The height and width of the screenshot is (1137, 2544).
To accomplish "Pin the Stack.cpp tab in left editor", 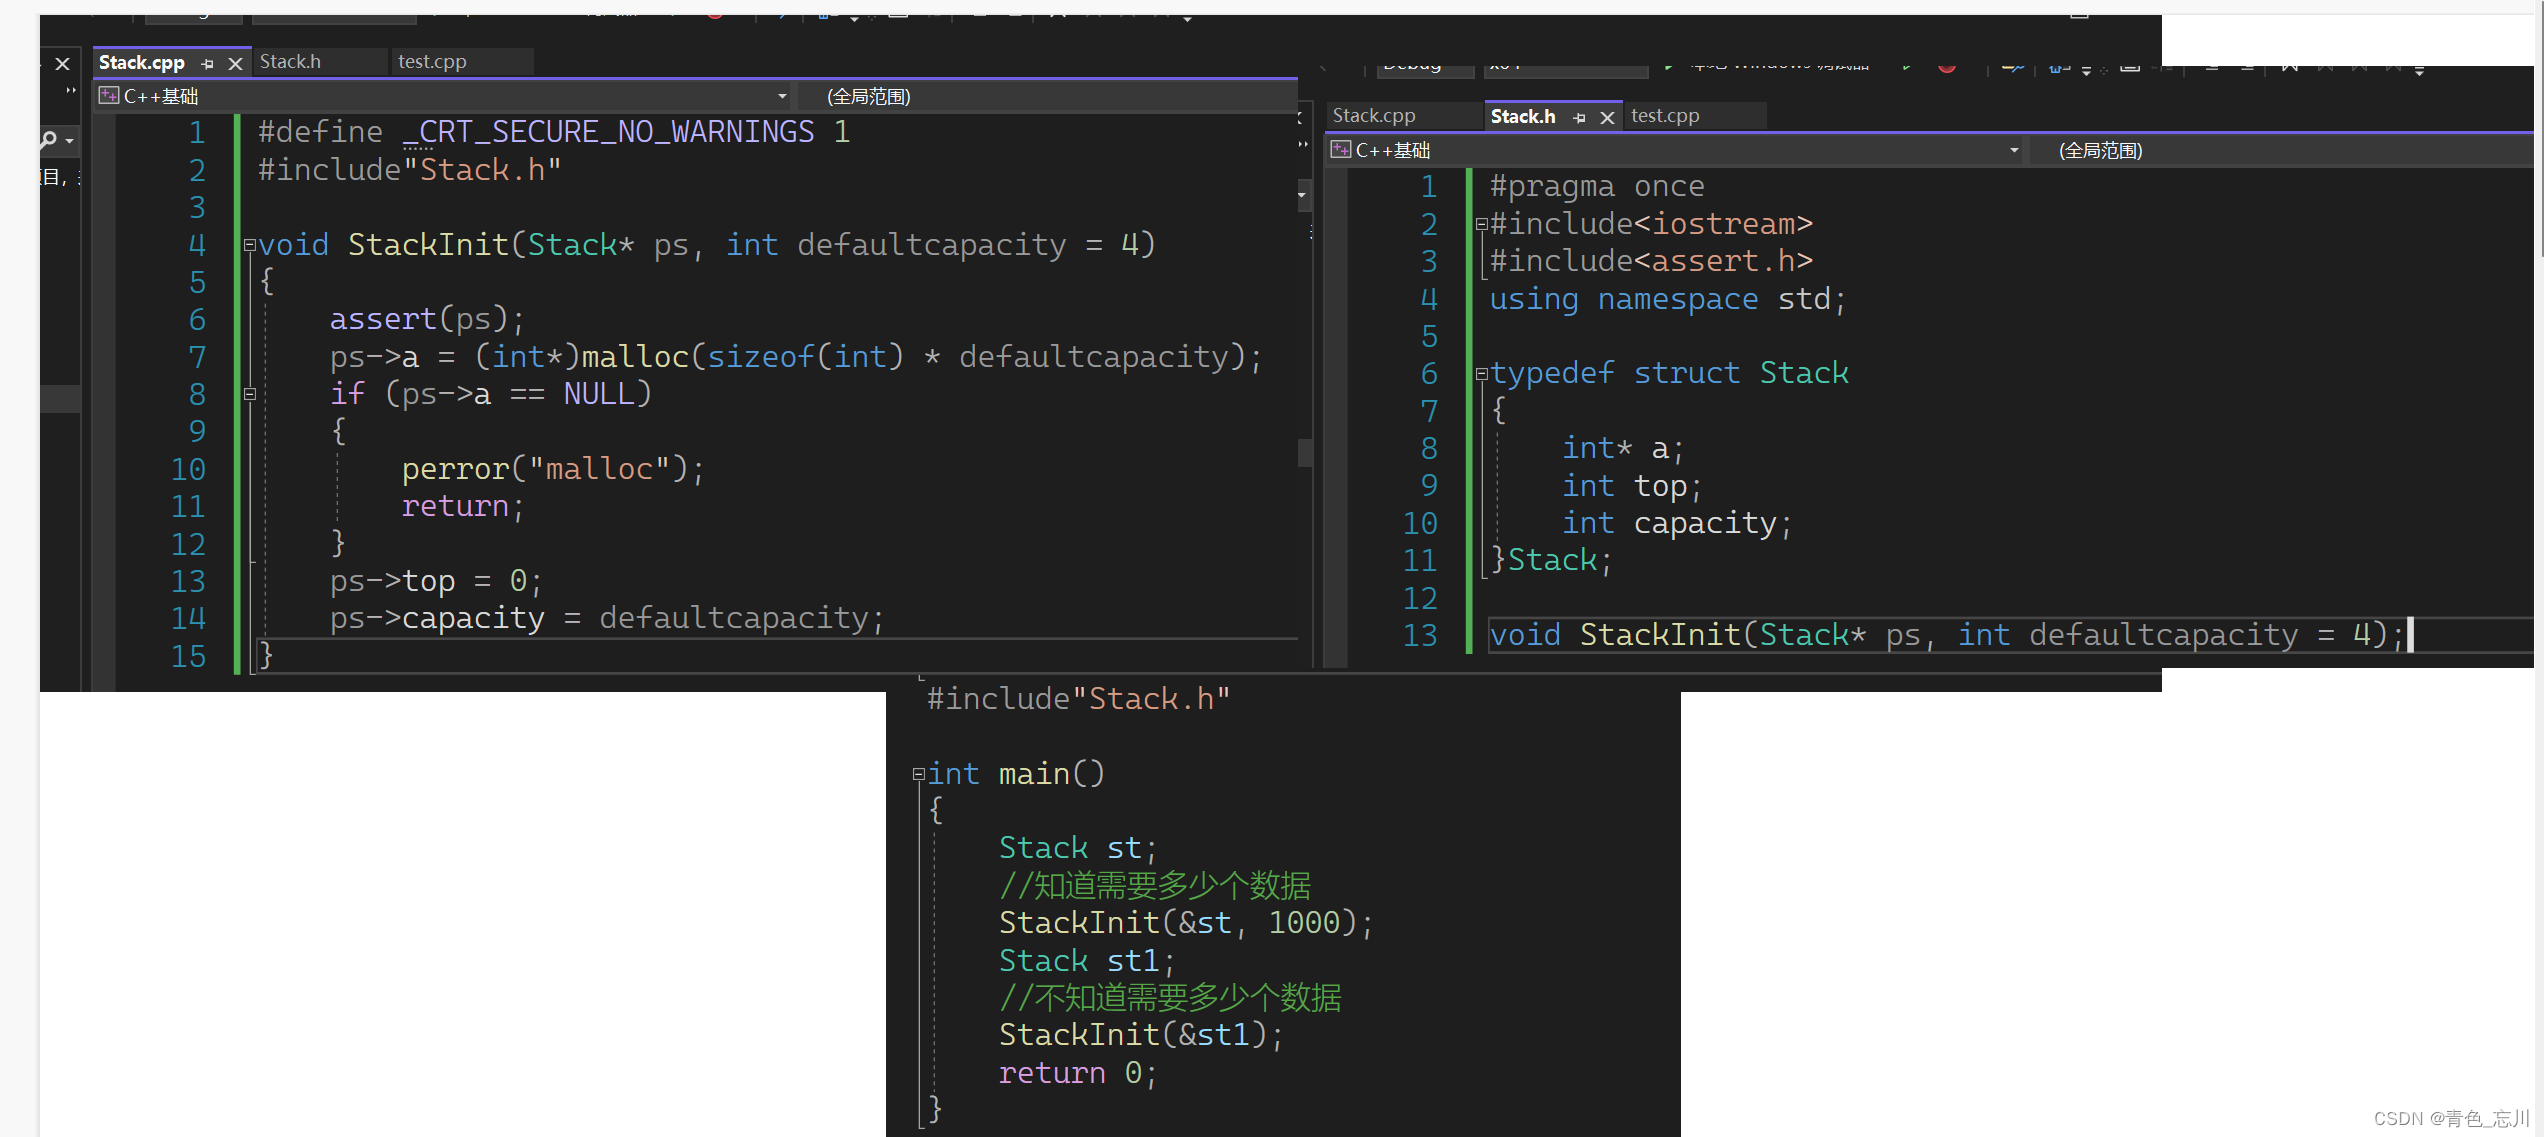I will click(208, 63).
